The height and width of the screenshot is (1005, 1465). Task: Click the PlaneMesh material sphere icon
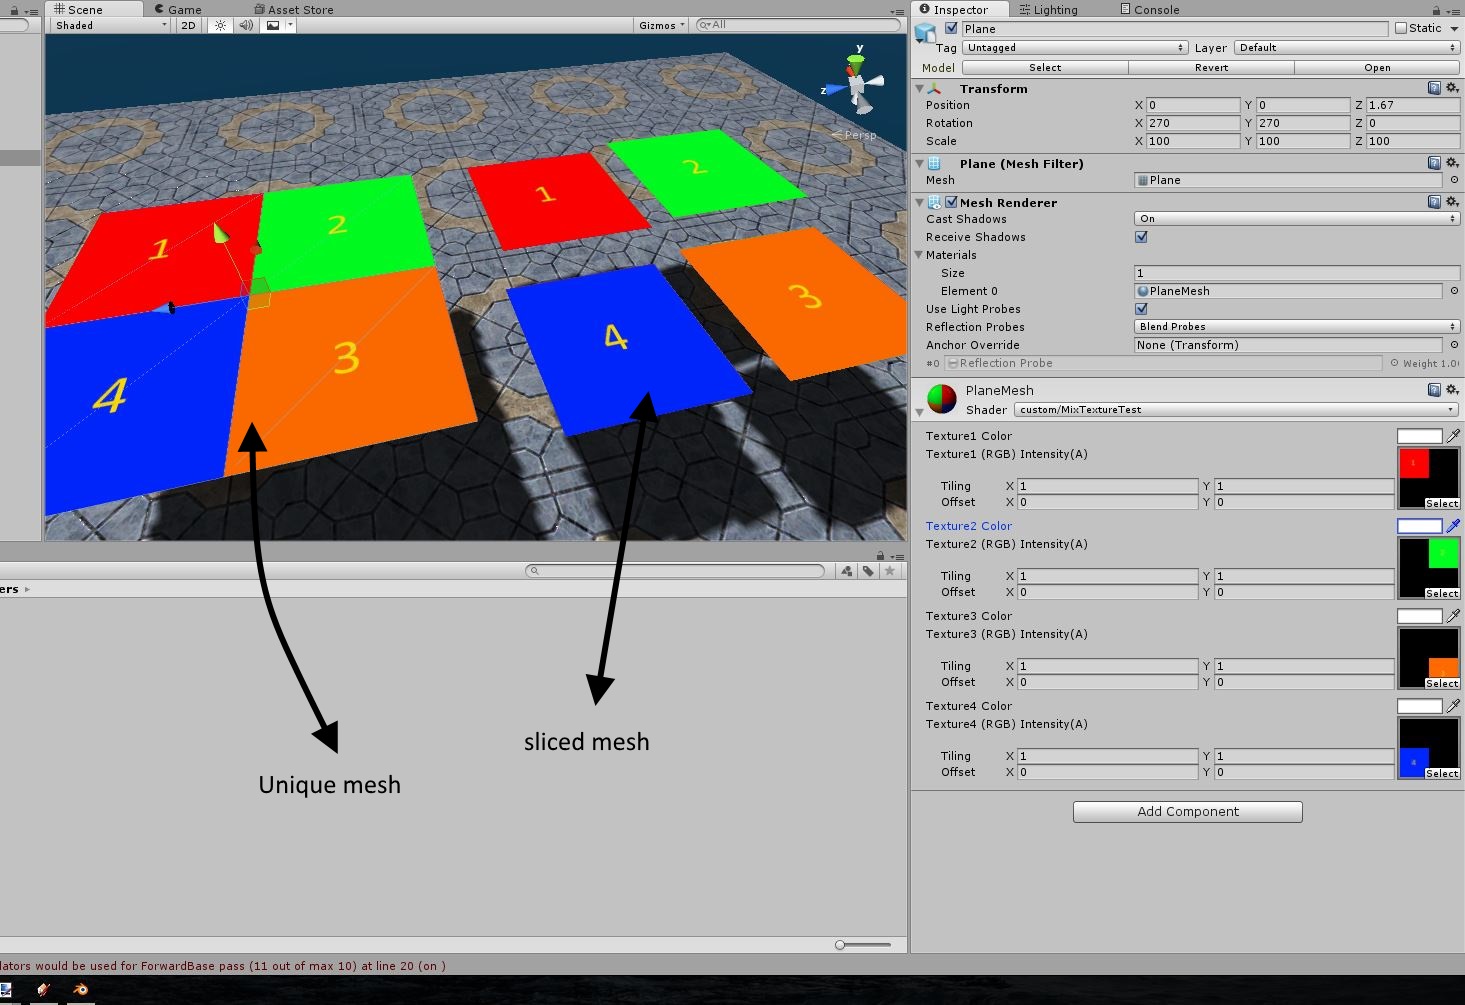click(940, 397)
